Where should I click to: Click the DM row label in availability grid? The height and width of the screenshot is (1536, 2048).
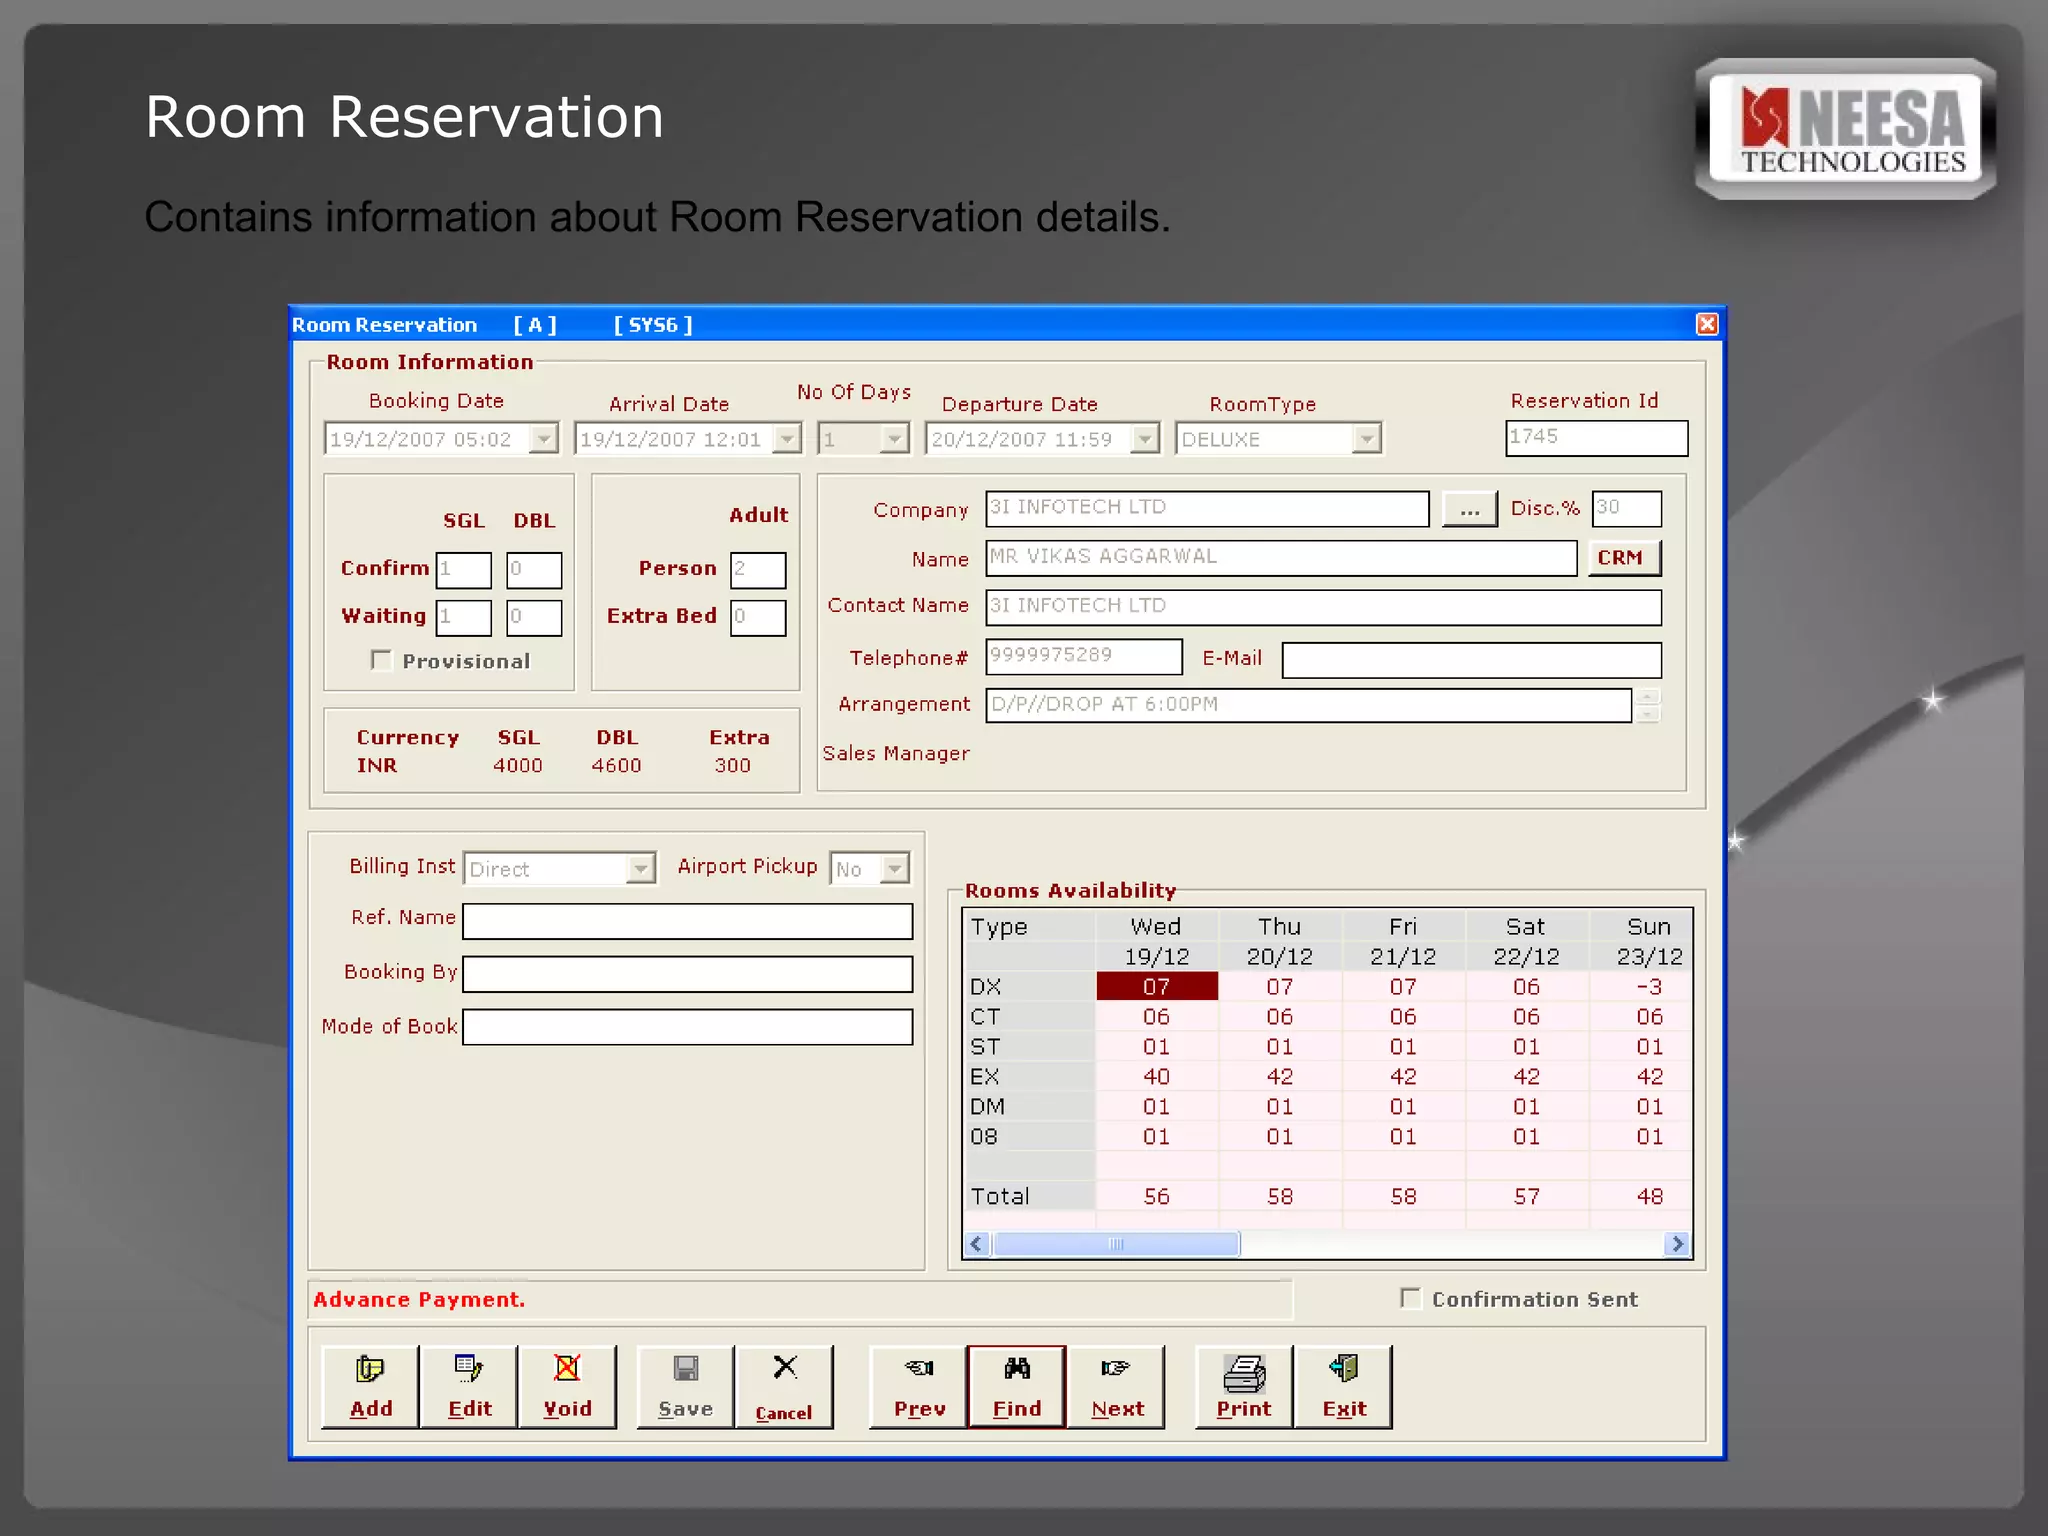point(1030,1106)
